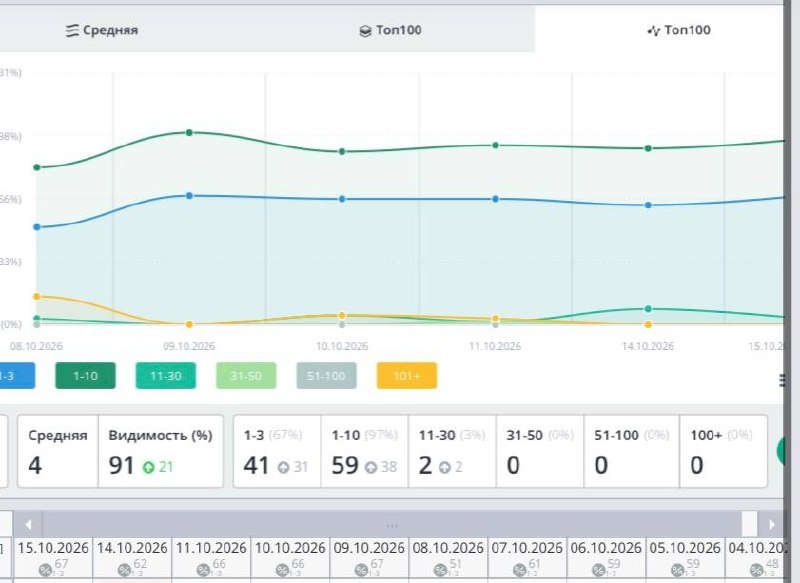Select the teal 11-30 point on 14.10.2026
The image size is (800, 583).
point(648,309)
